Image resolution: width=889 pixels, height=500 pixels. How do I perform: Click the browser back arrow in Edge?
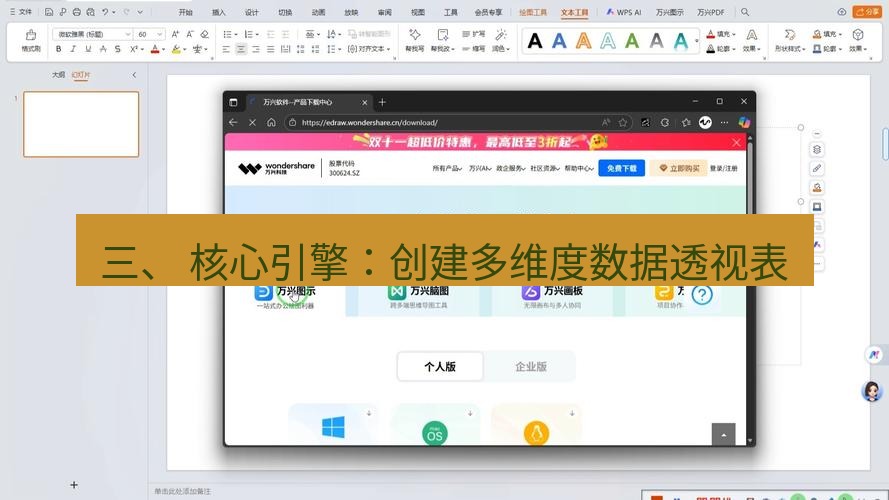233,122
